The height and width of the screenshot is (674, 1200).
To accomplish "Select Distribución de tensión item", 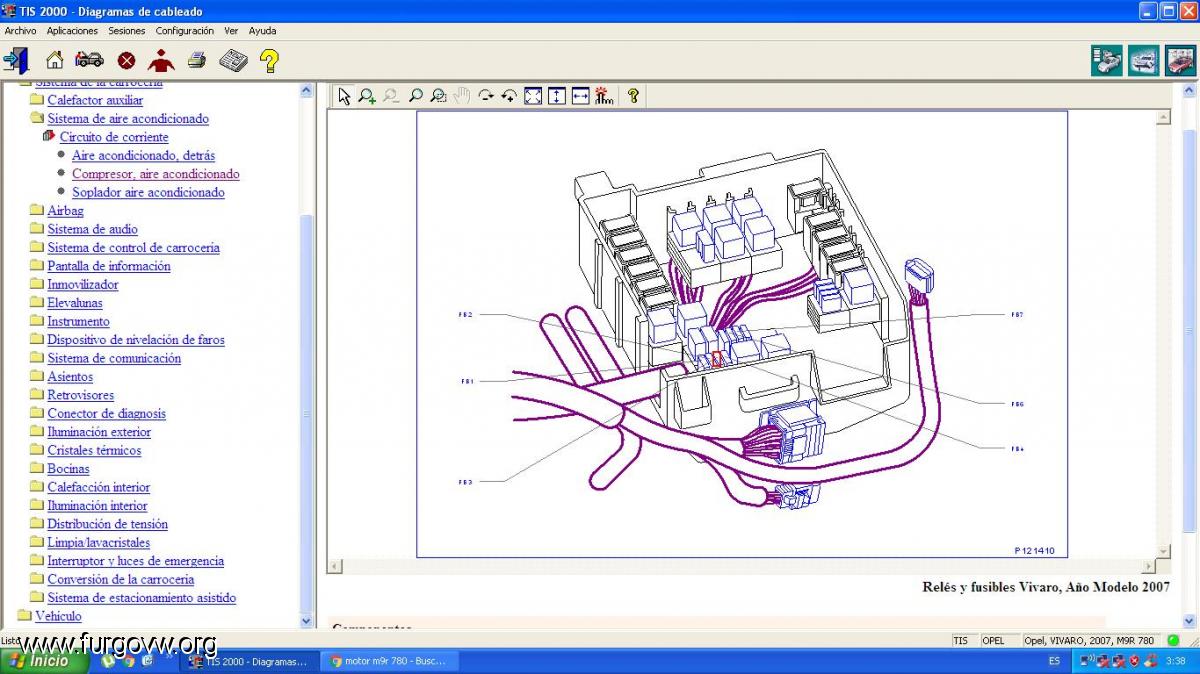I will pyautogui.click(x=107, y=524).
